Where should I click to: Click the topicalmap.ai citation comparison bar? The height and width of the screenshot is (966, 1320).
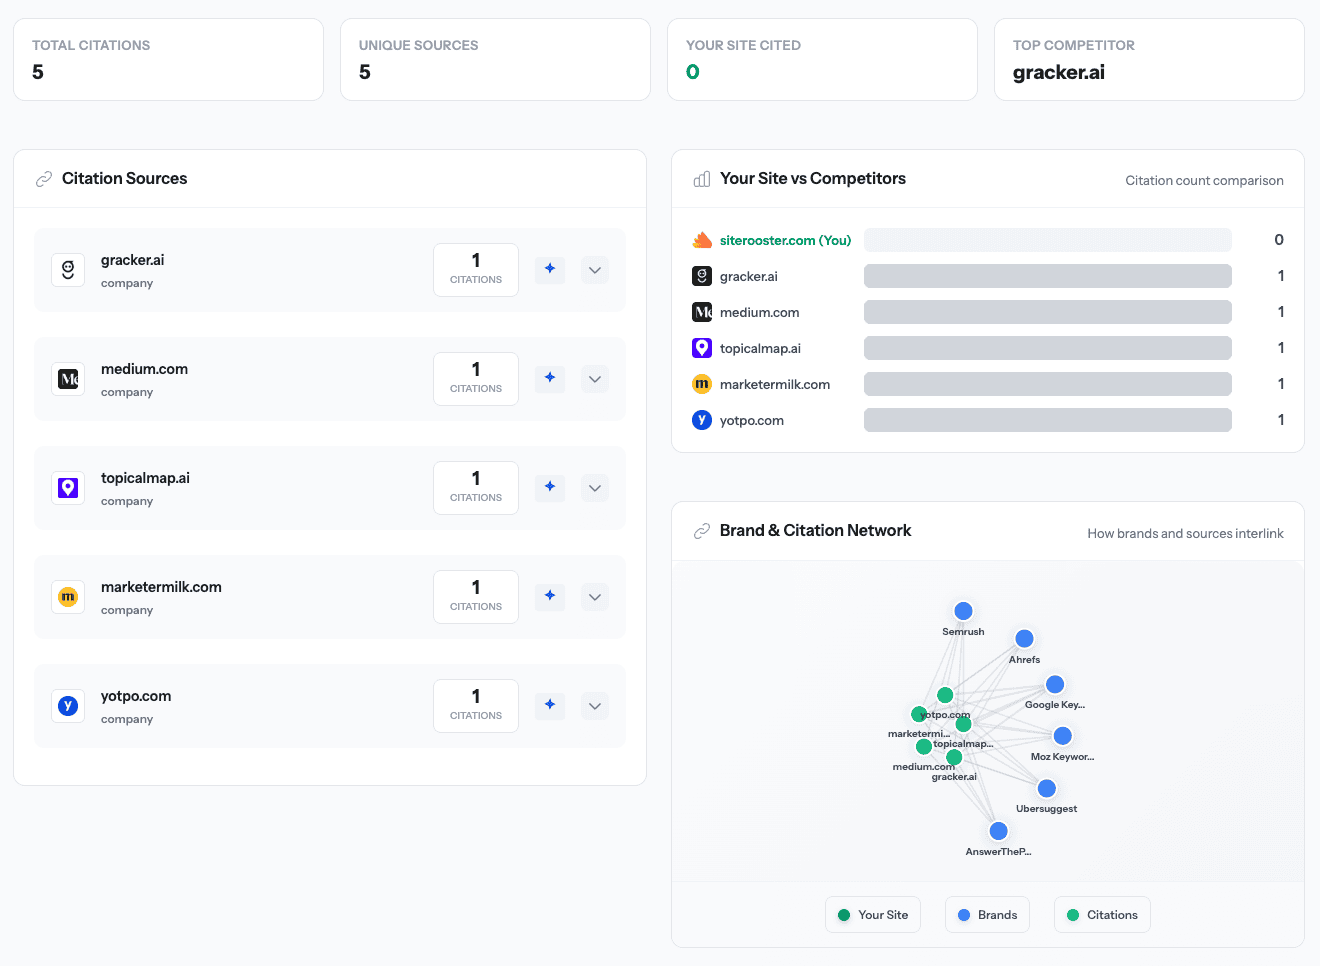coord(1048,348)
